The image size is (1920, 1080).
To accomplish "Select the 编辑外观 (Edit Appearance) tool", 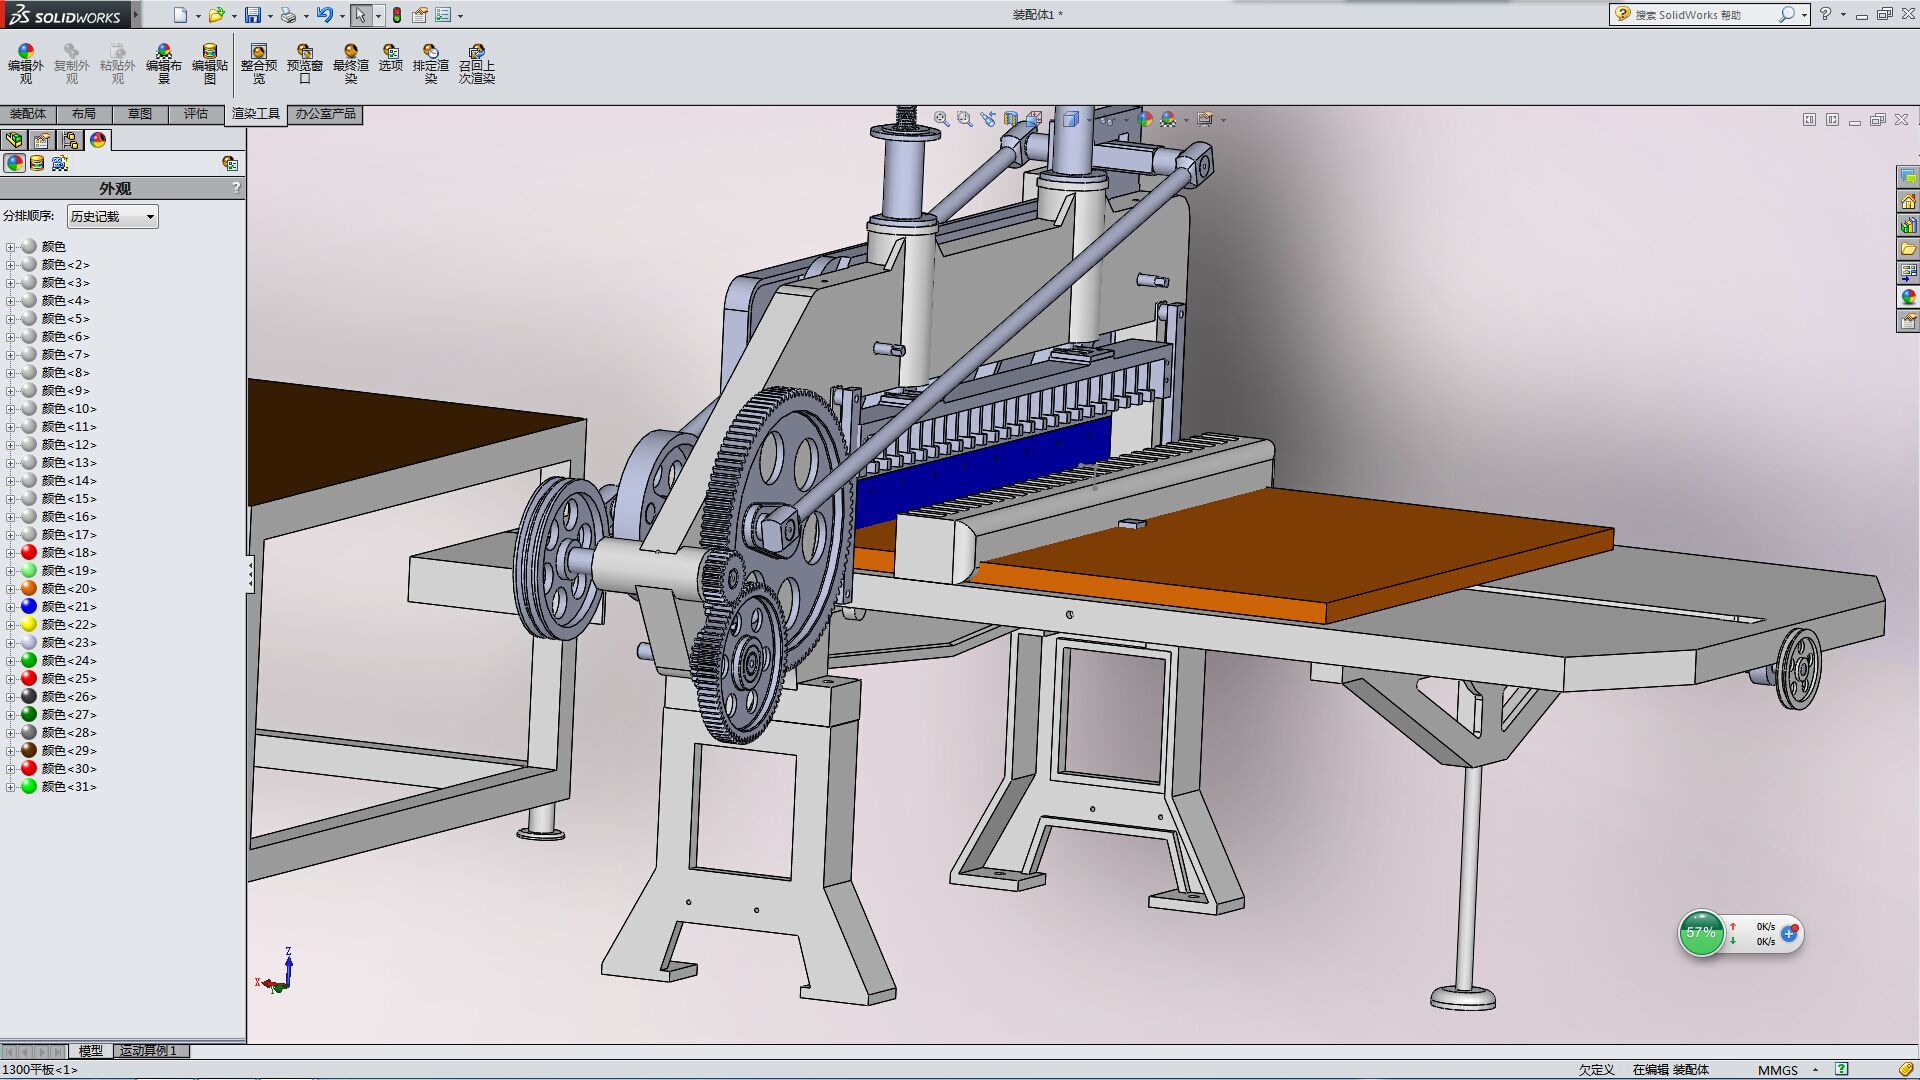I will coord(24,62).
